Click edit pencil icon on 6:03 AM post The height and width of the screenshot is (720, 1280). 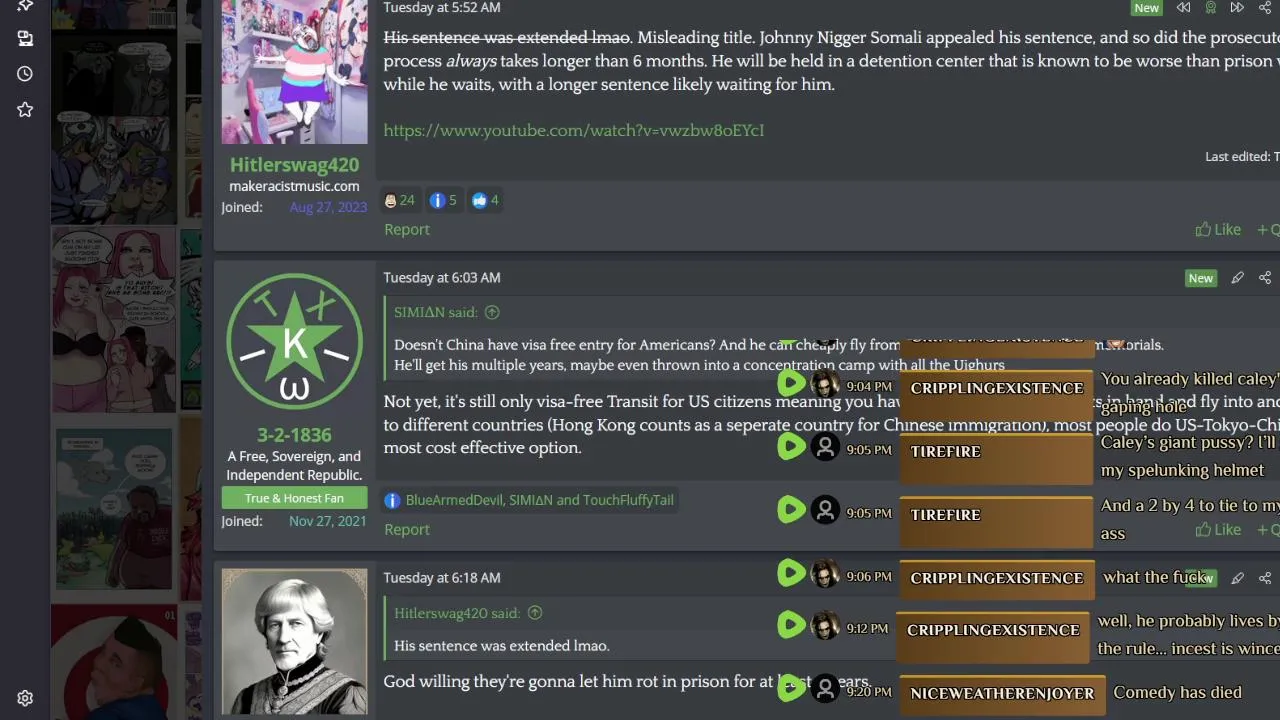tap(1237, 278)
